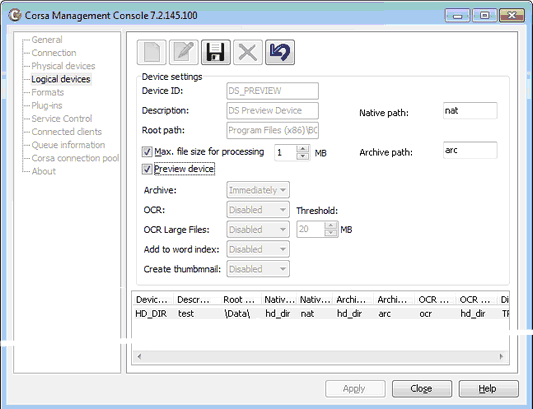Viewport: 533px width, 409px height.
Task: Click the Device ID input field
Action: tap(273, 91)
